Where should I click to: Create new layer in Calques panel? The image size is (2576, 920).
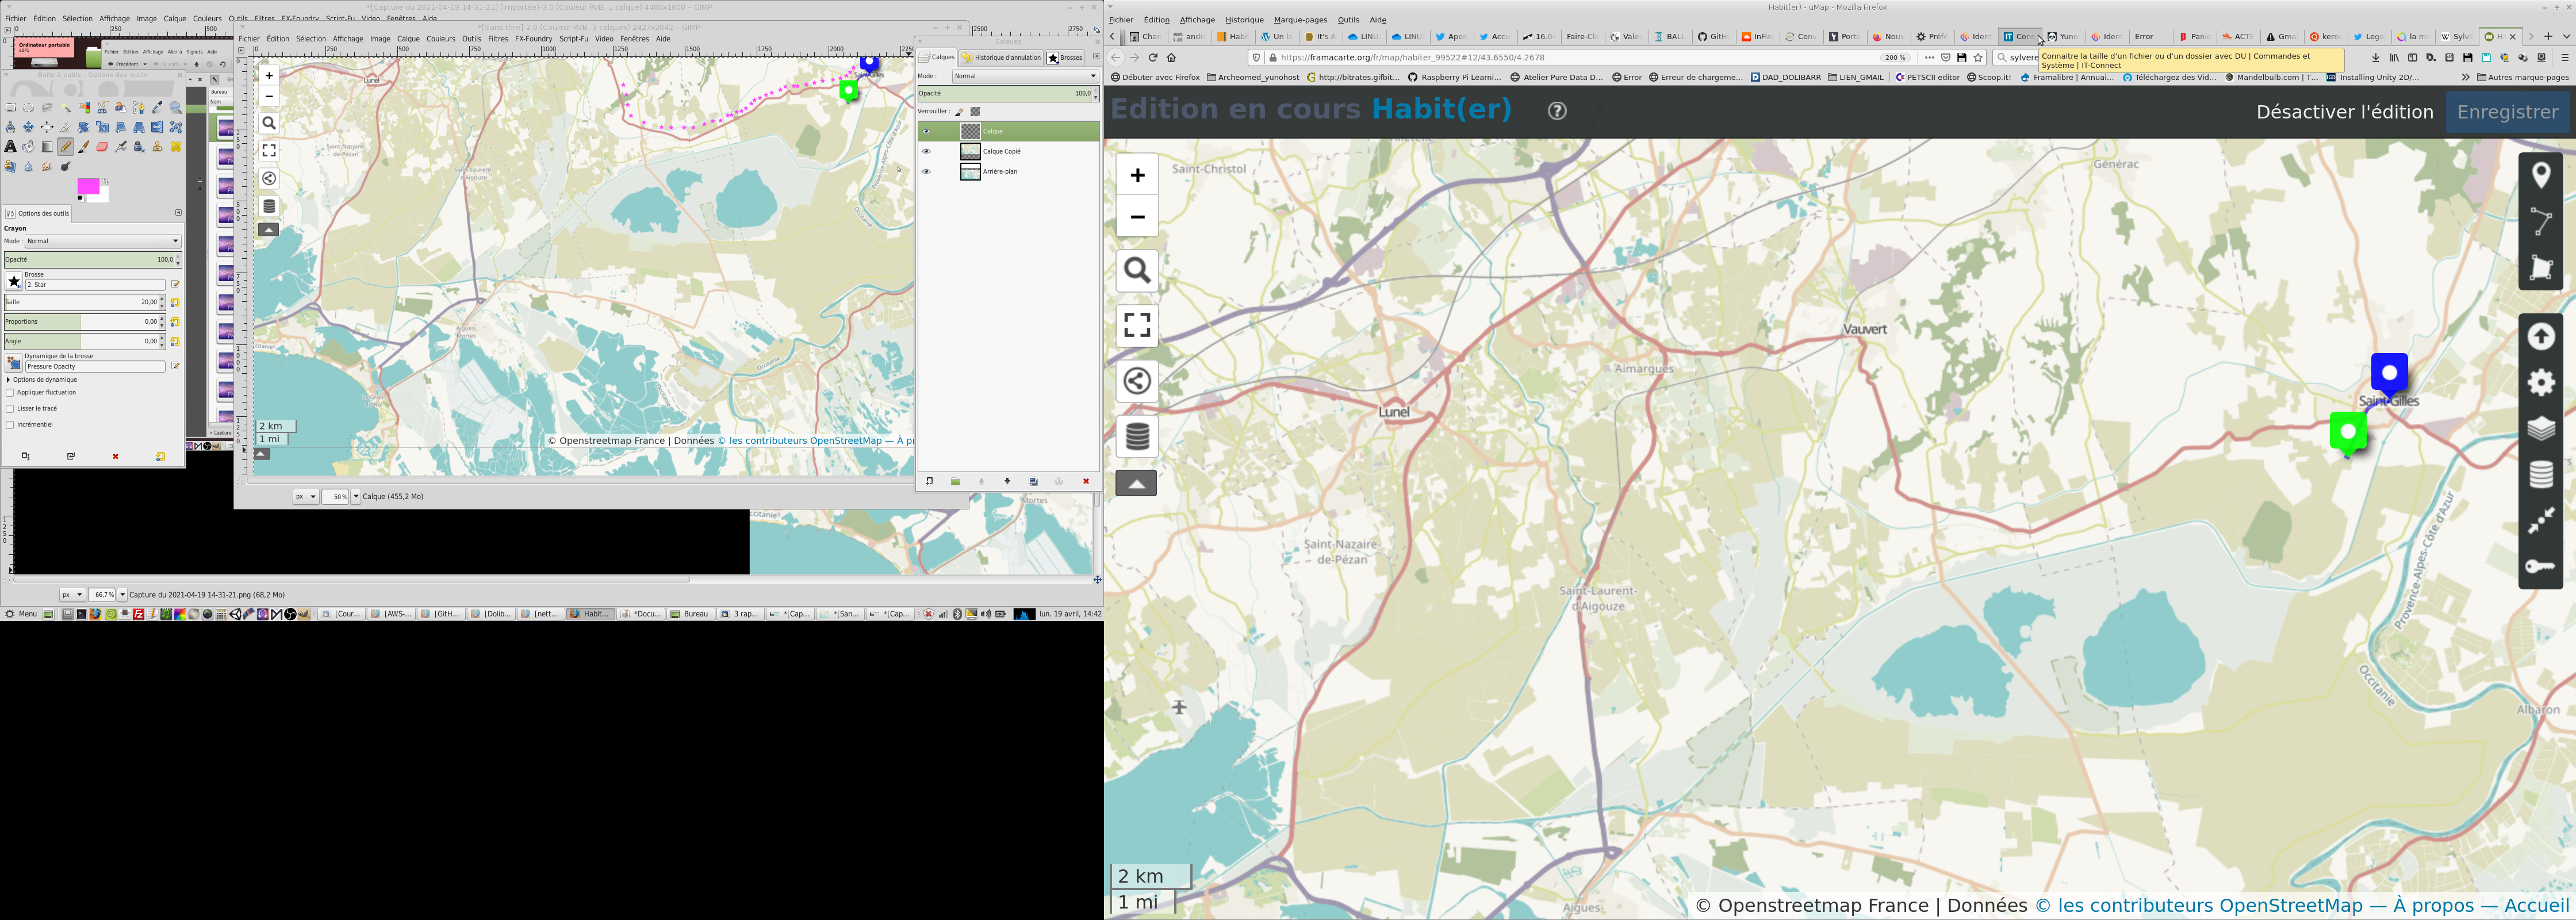point(929,482)
